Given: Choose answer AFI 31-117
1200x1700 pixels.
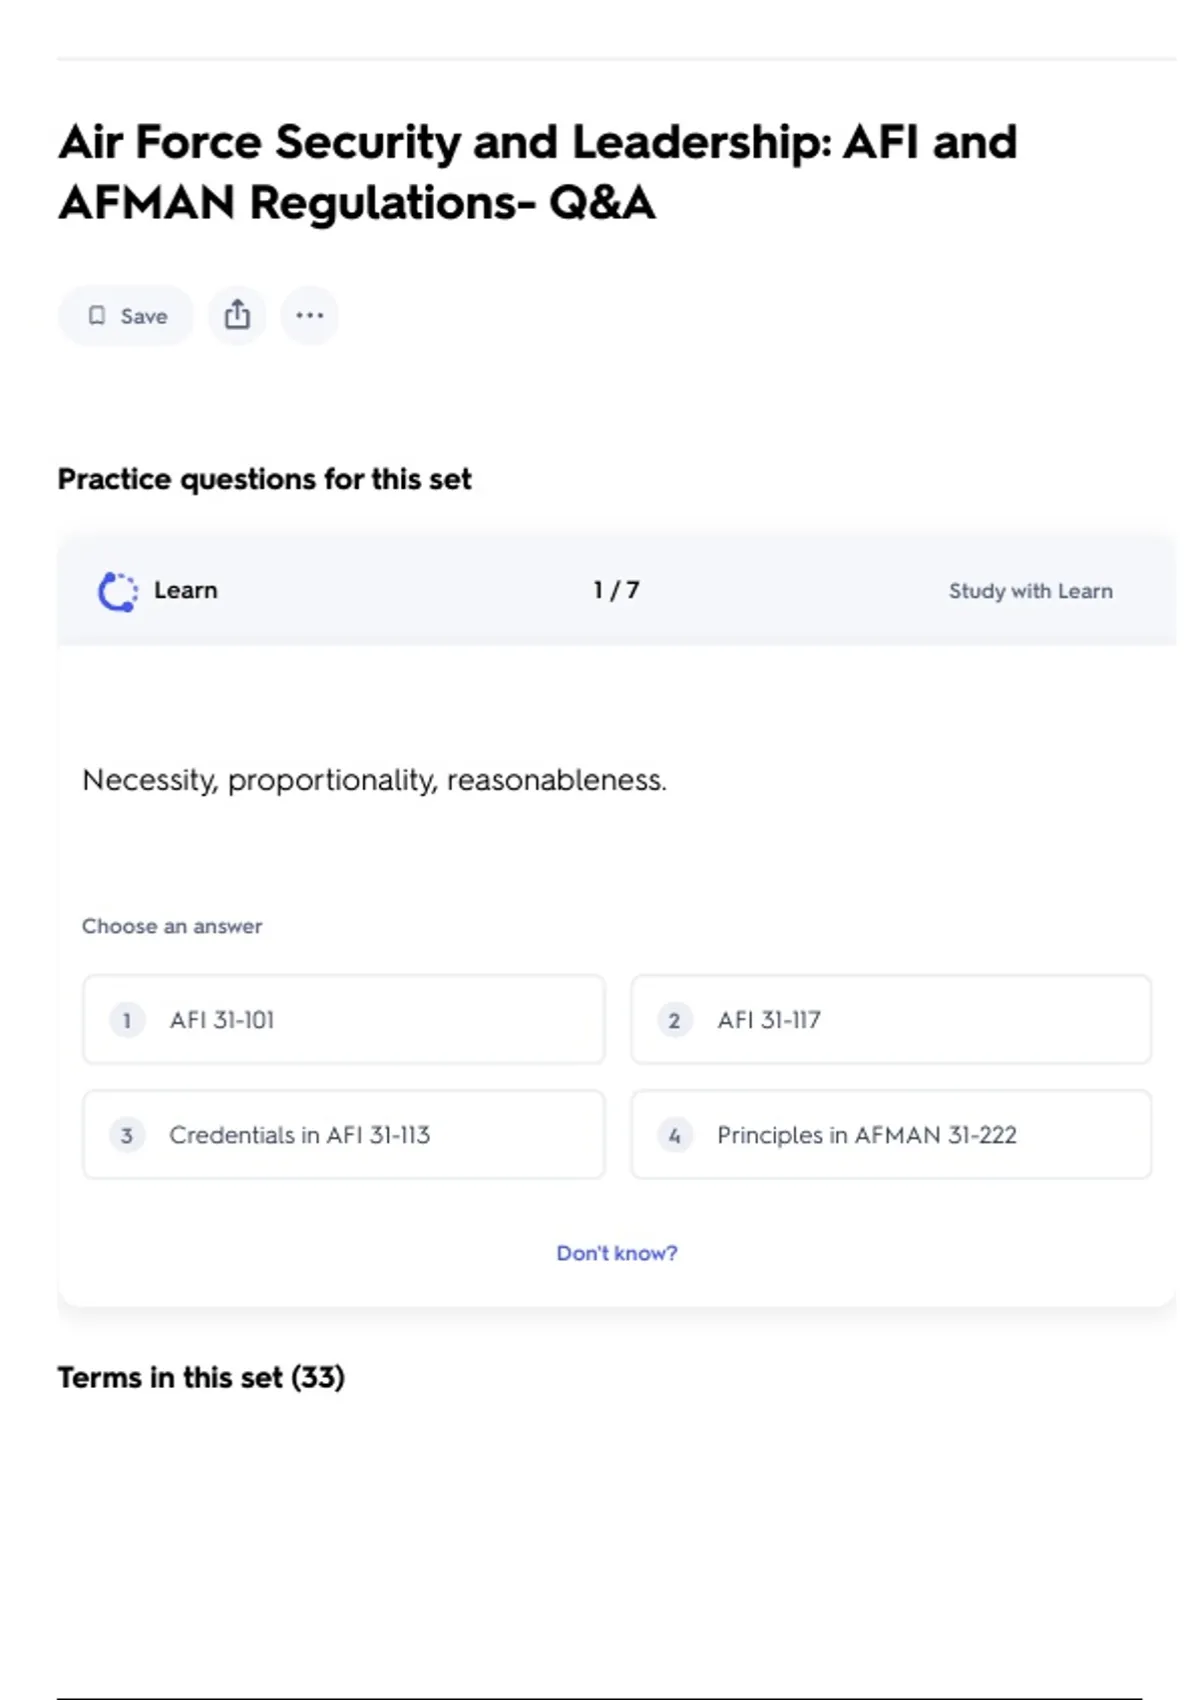Looking at the screenshot, I should pyautogui.click(x=769, y=1020).
